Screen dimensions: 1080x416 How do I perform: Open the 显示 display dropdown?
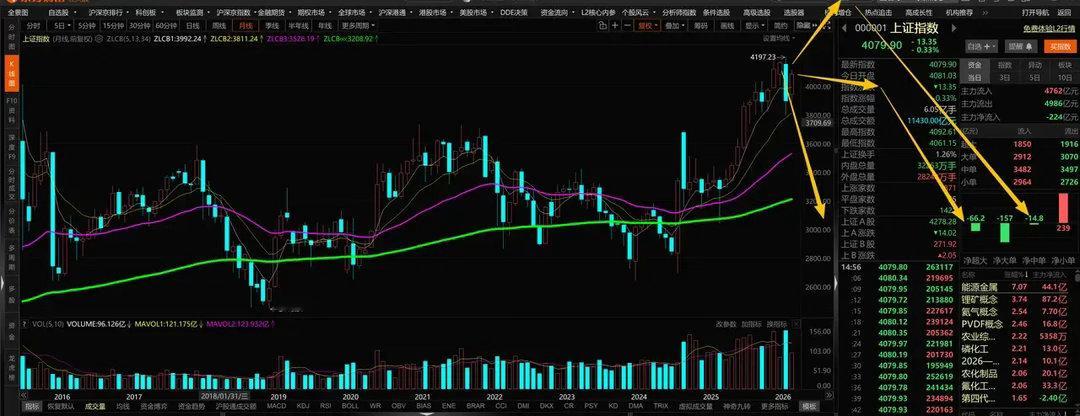pos(754,25)
